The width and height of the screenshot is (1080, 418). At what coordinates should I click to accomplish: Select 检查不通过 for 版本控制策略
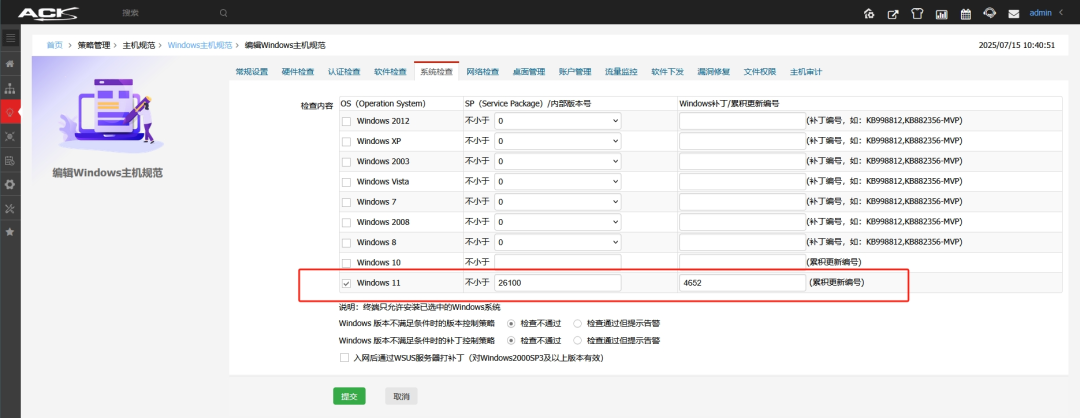pos(511,323)
